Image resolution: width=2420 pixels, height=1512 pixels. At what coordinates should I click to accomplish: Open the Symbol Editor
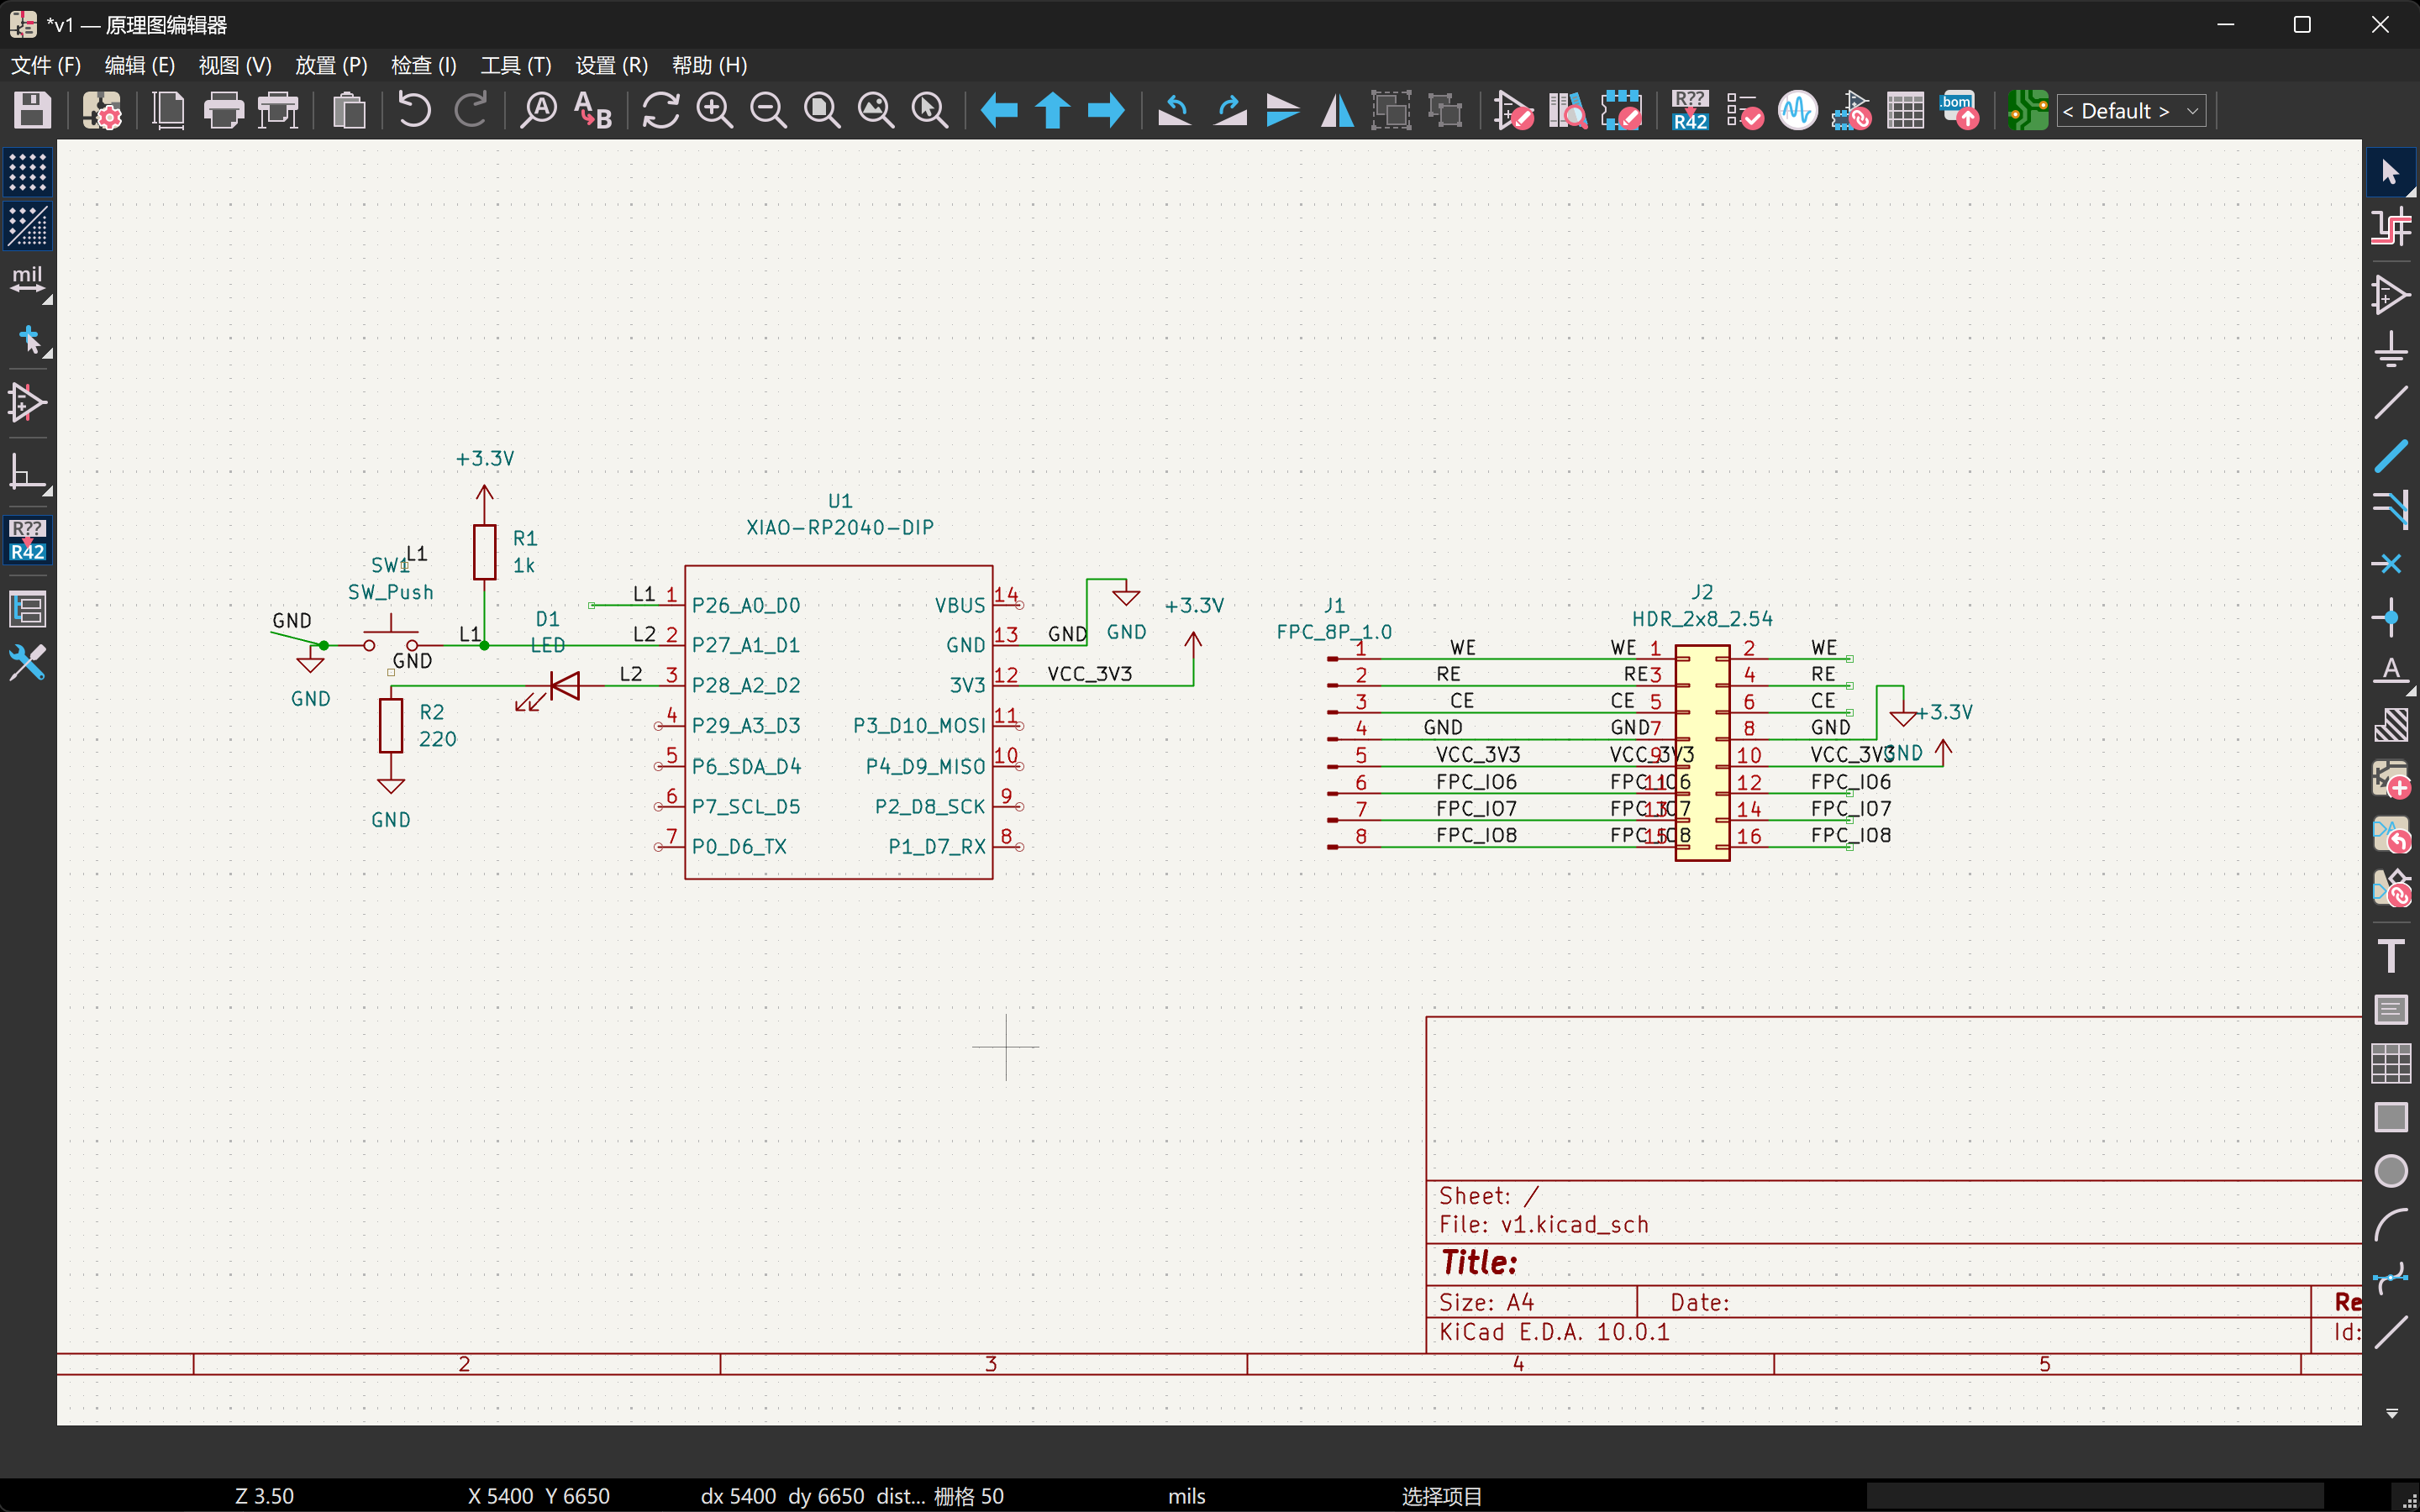1513,110
